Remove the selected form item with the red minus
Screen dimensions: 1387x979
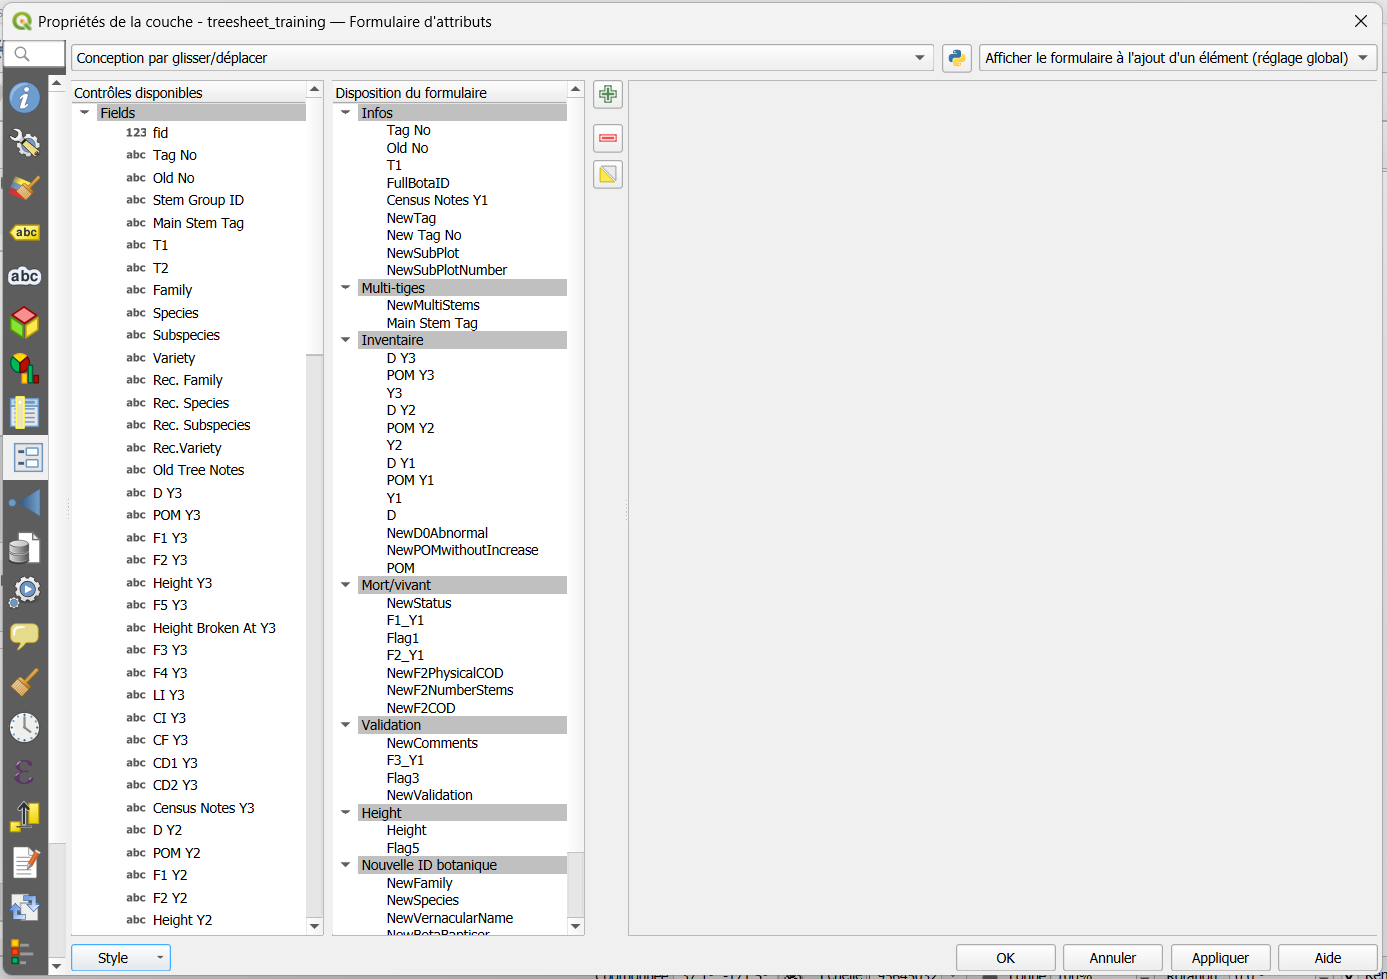[608, 138]
